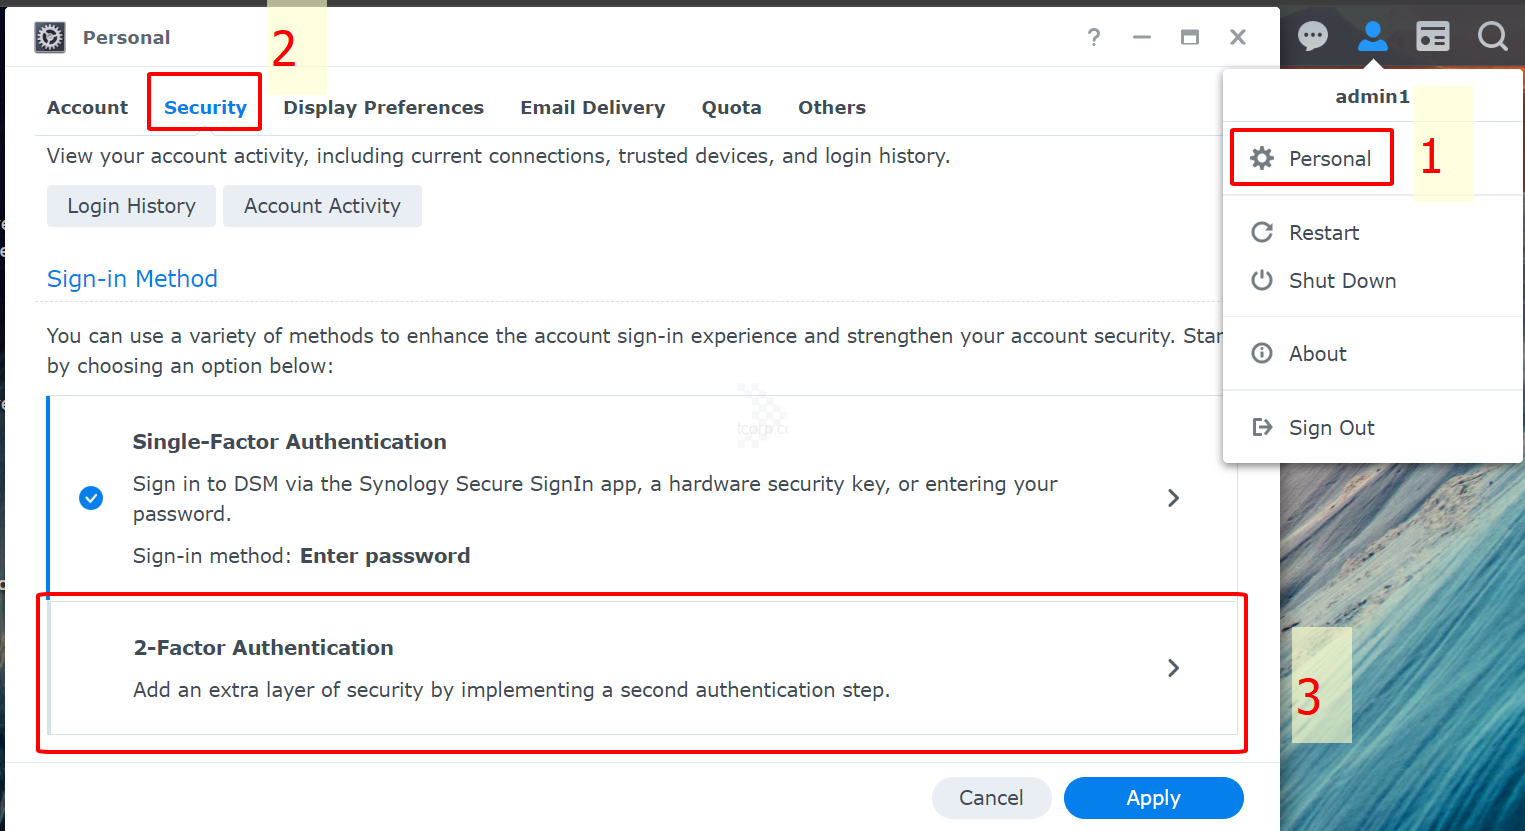Open the widgets panel icon
Image resolution: width=1525 pixels, height=831 pixels.
1432,37
